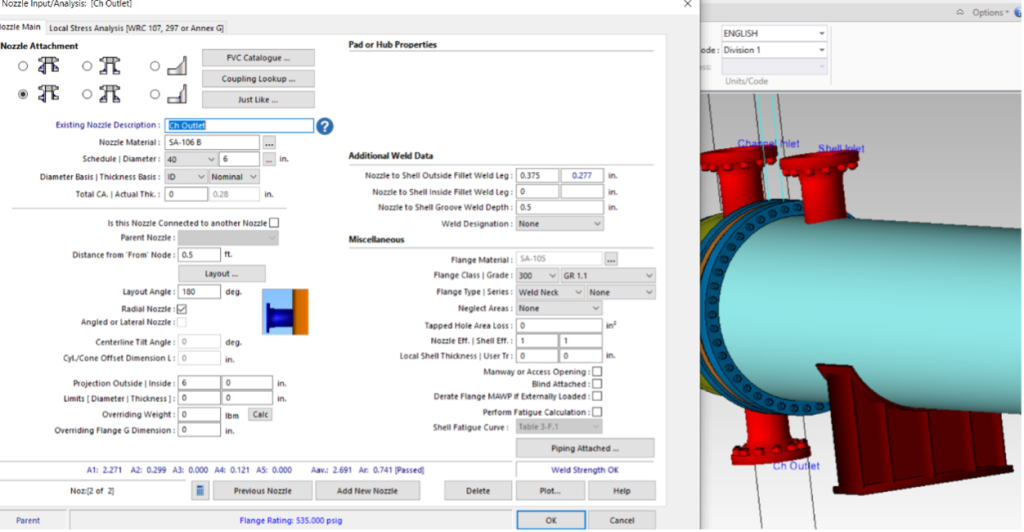
Task: Select second nozzle attachment type in top row
Action: click(87, 66)
